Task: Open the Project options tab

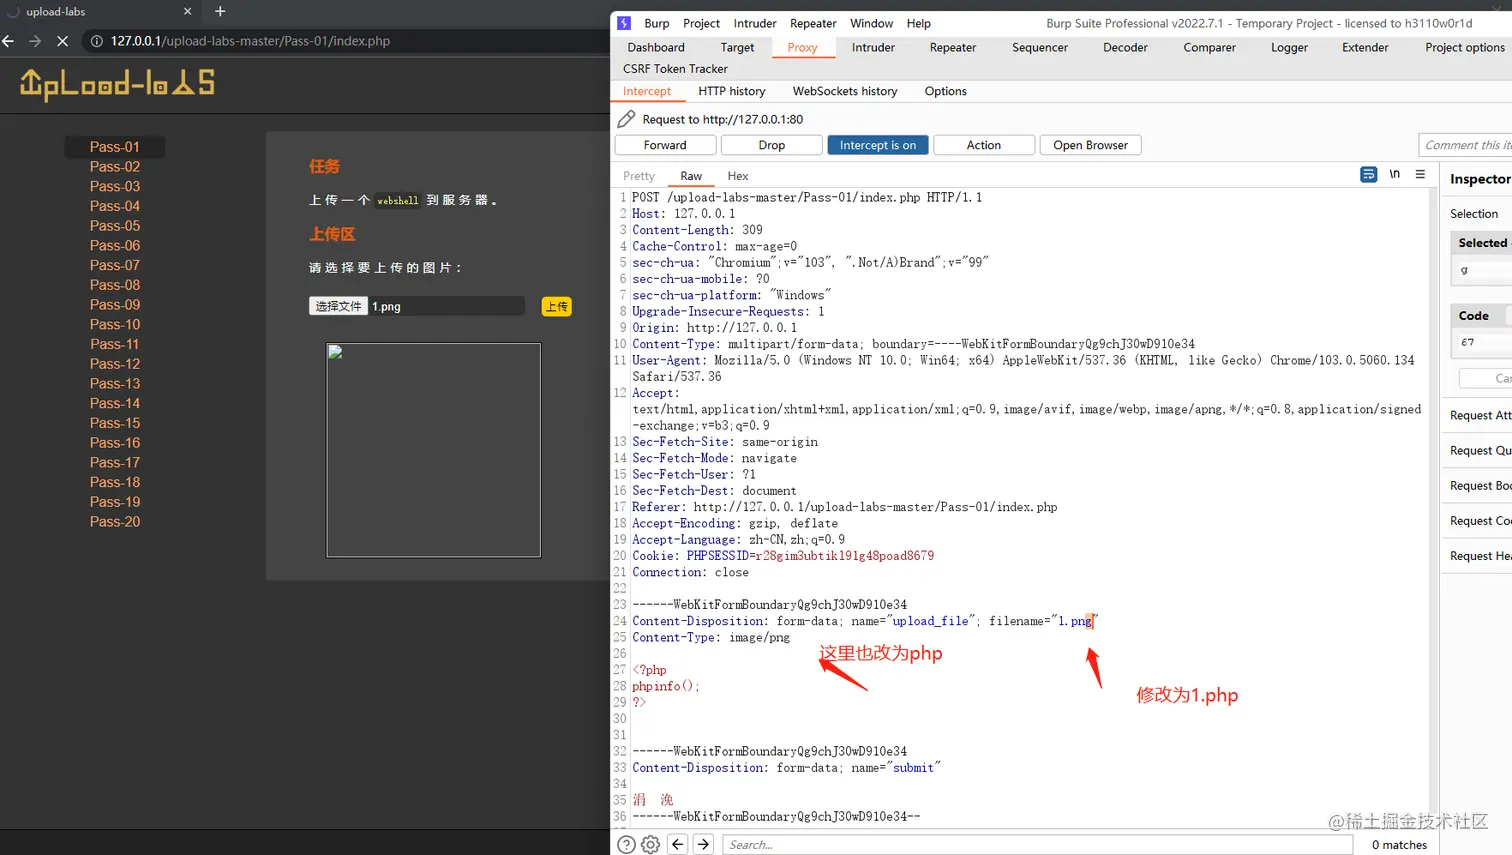Action: click(1464, 47)
